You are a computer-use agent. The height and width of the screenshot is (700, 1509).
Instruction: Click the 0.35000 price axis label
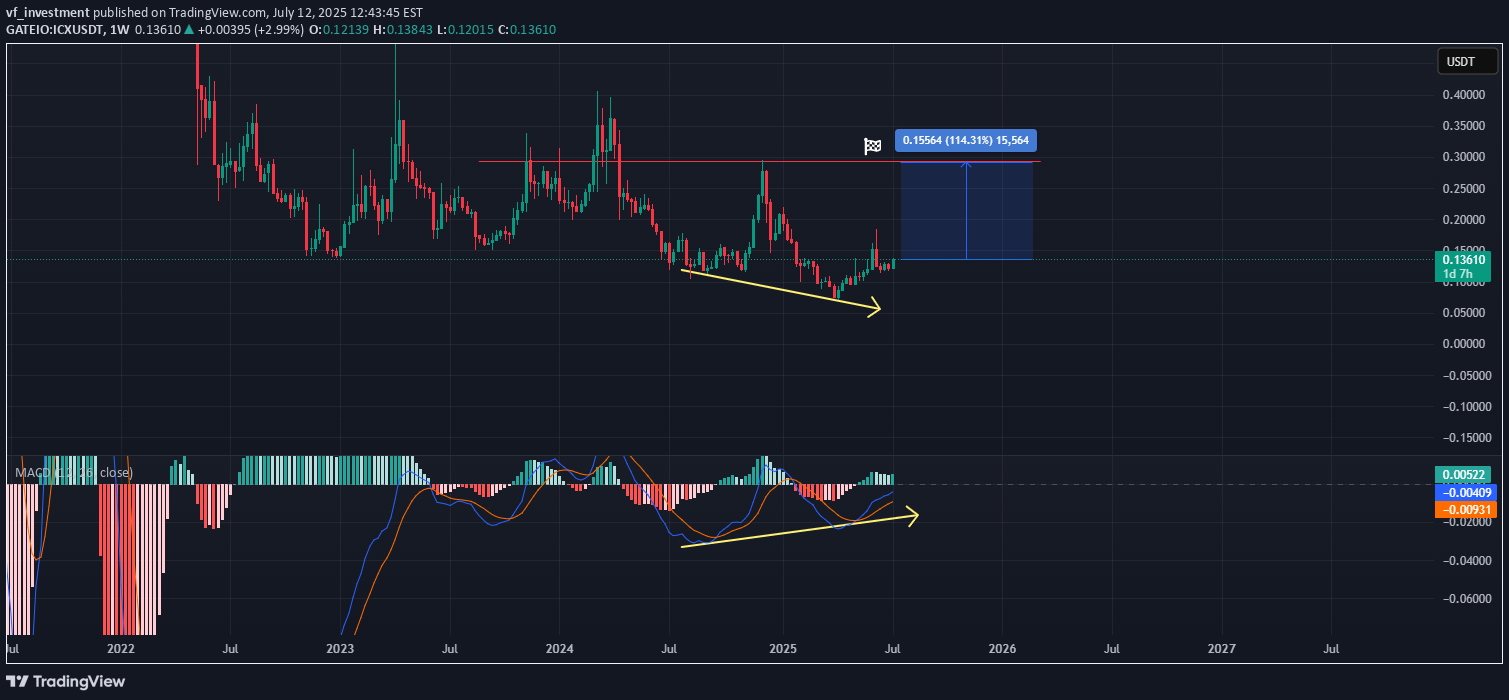click(x=1466, y=126)
